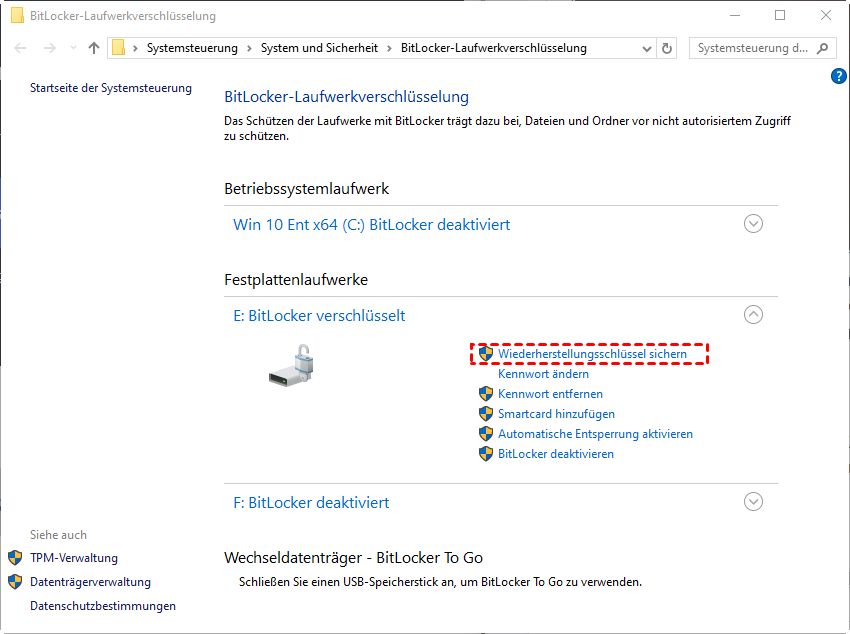Open the recent locations dropdown arrow
Screen dimensions: 850x634
click(x=73, y=48)
